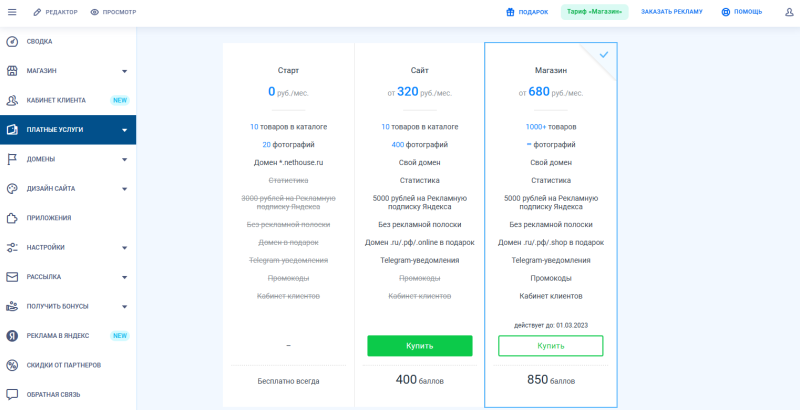The width and height of the screenshot is (800, 410).
Task: Click the Дизайн сайта palette icon
Action: coord(12,189)
